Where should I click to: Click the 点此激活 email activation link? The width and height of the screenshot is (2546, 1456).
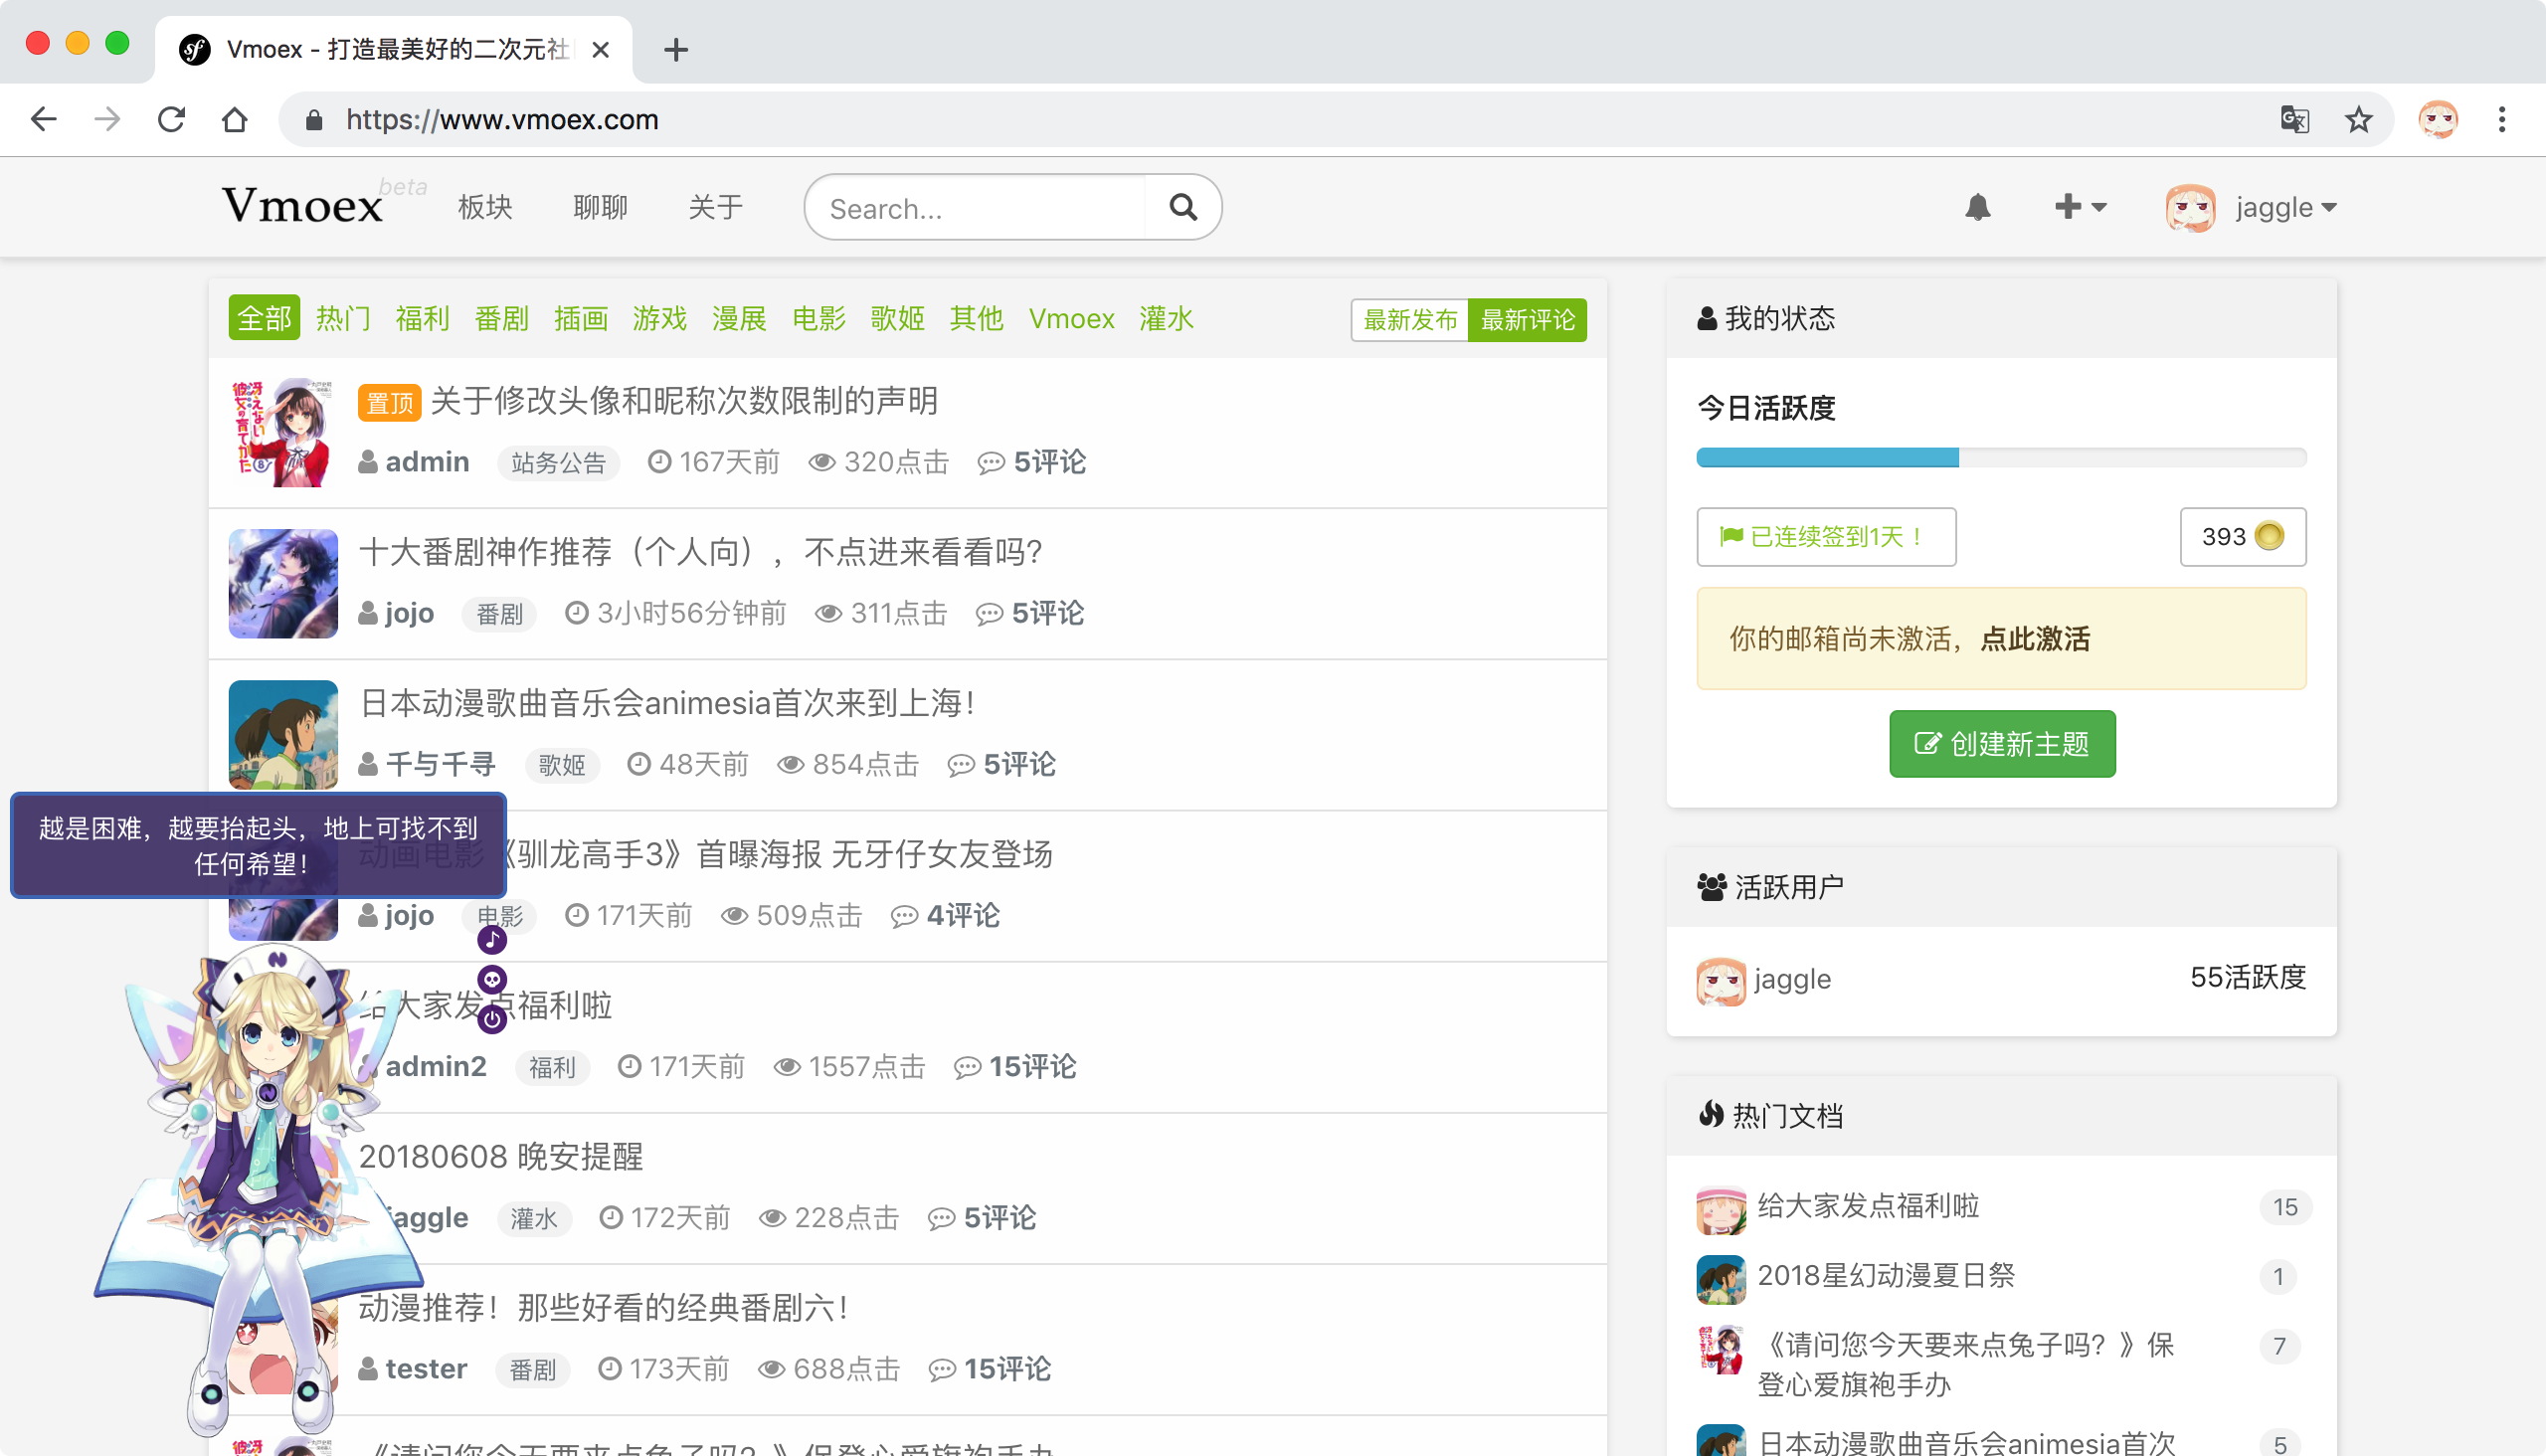pos(2034,639)
